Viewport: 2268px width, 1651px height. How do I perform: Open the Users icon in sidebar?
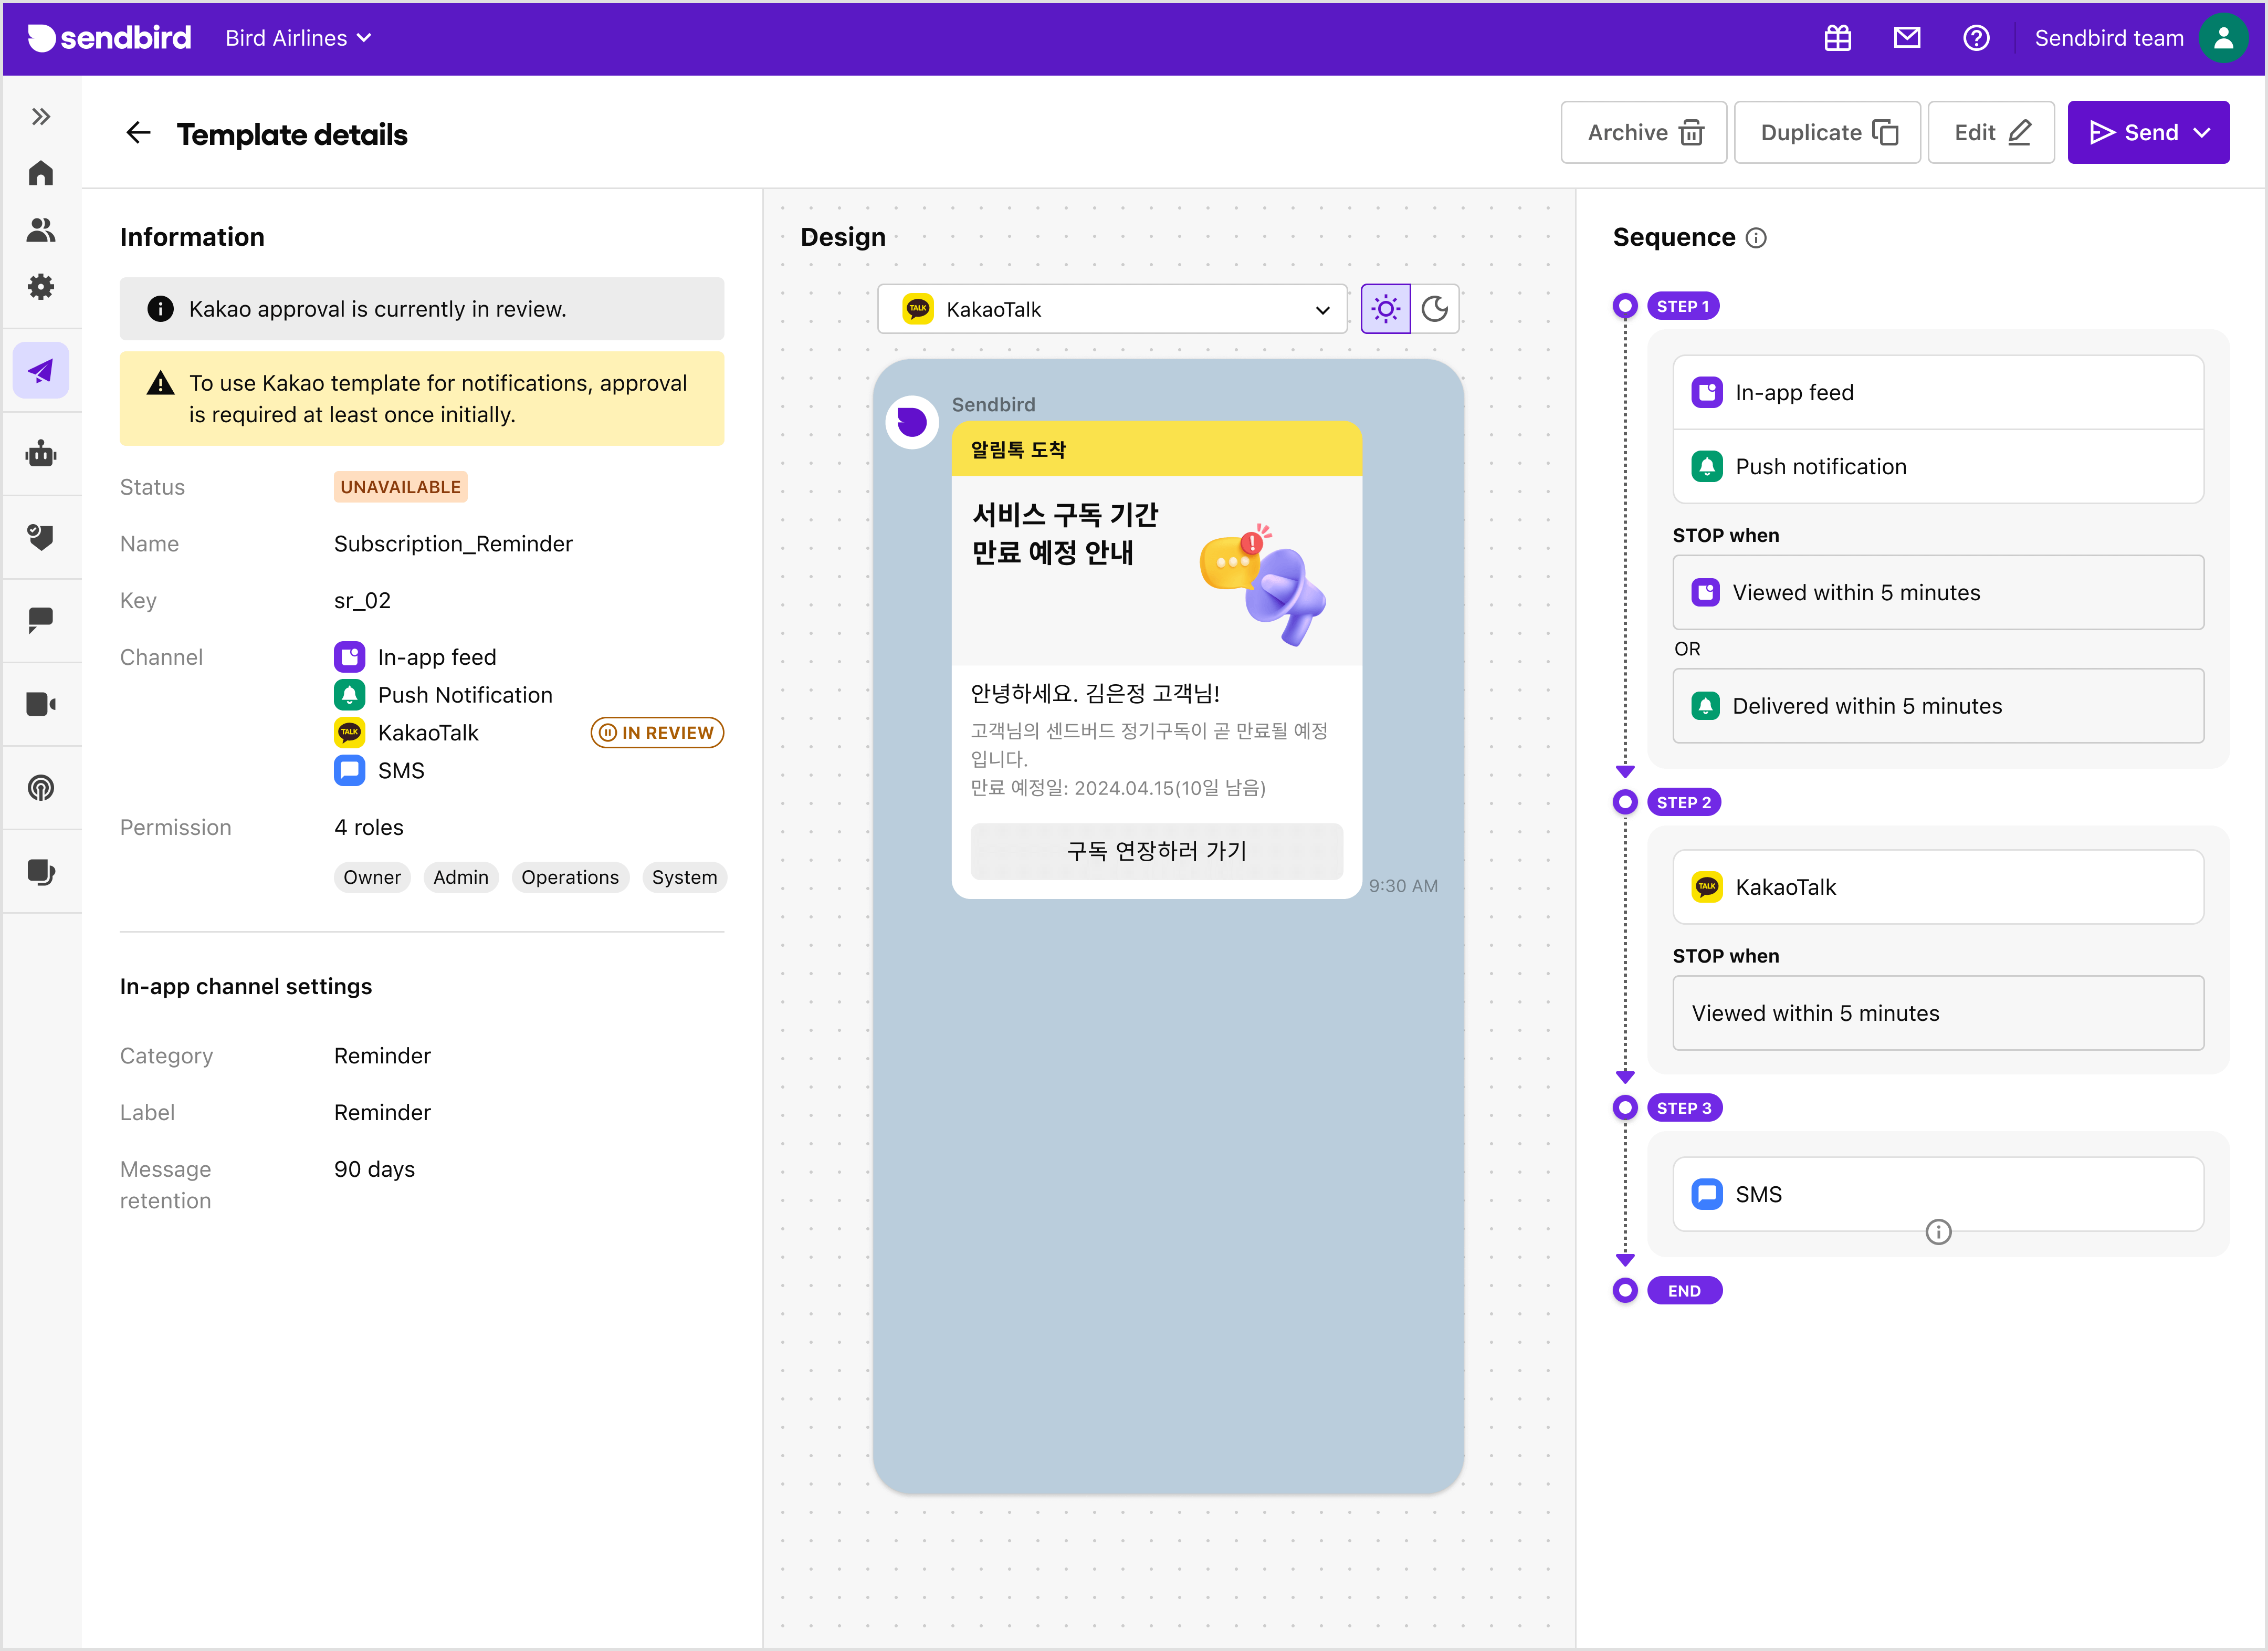click(x=41, y=230)
